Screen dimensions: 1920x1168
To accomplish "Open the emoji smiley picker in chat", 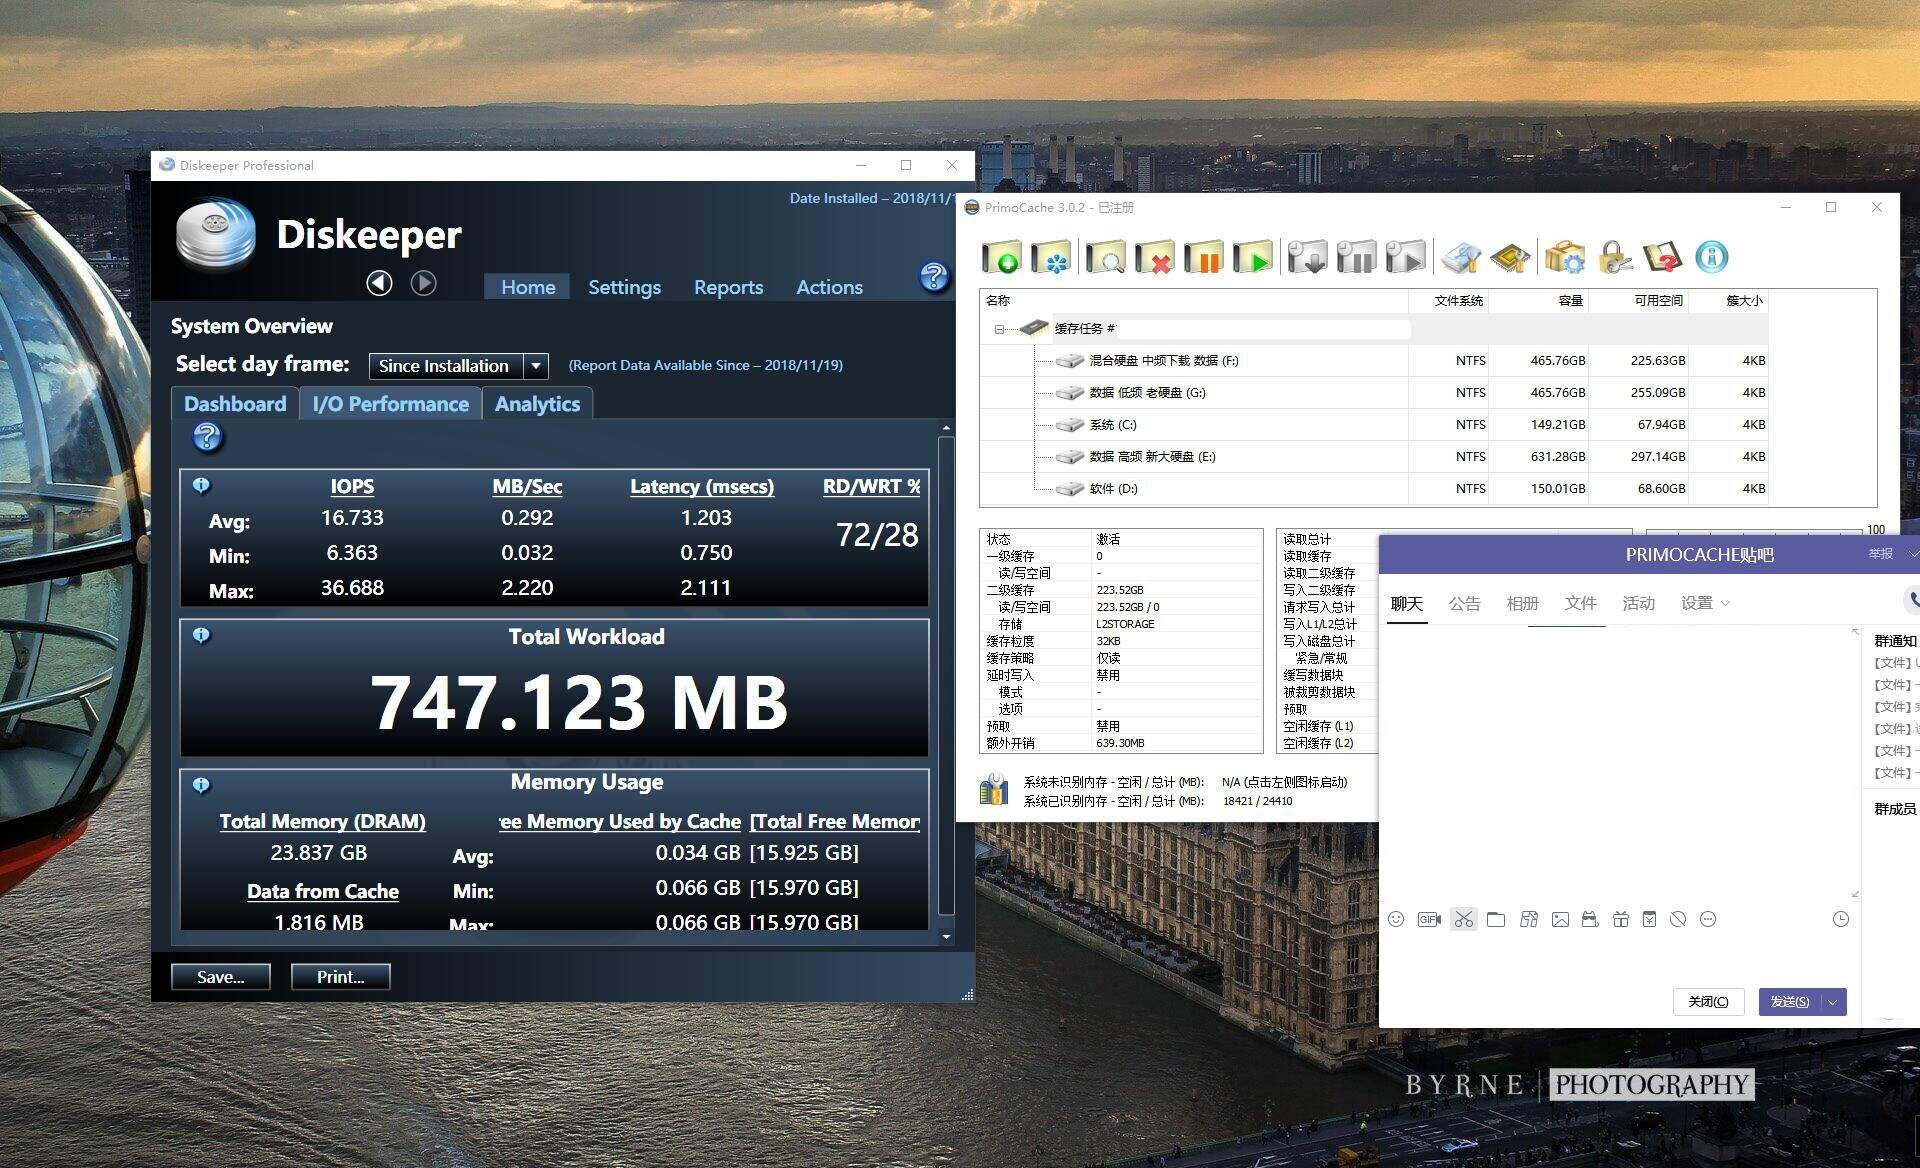I will pyautogui.click(x=1396, y=919).
